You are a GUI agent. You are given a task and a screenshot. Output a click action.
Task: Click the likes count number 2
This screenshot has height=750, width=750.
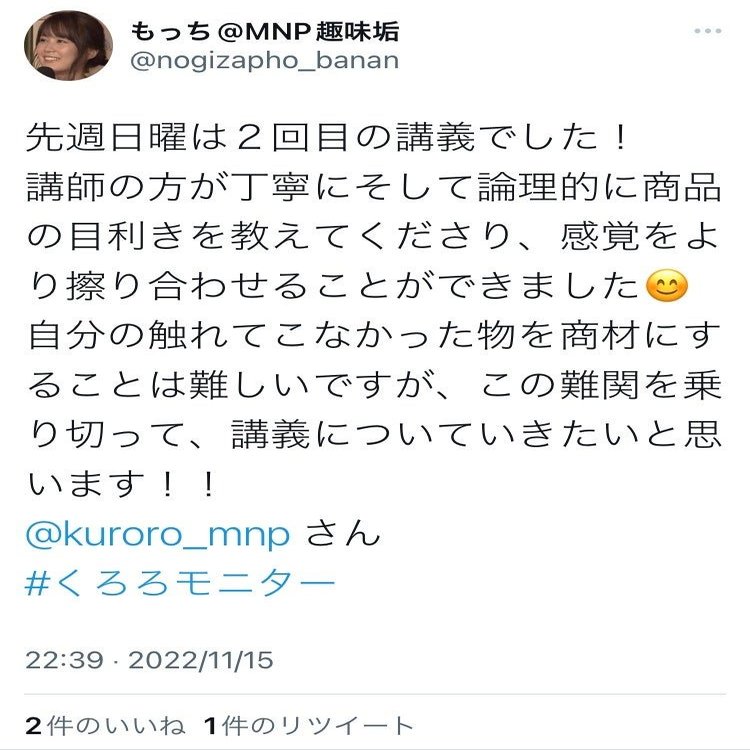[x=33, y=726]
